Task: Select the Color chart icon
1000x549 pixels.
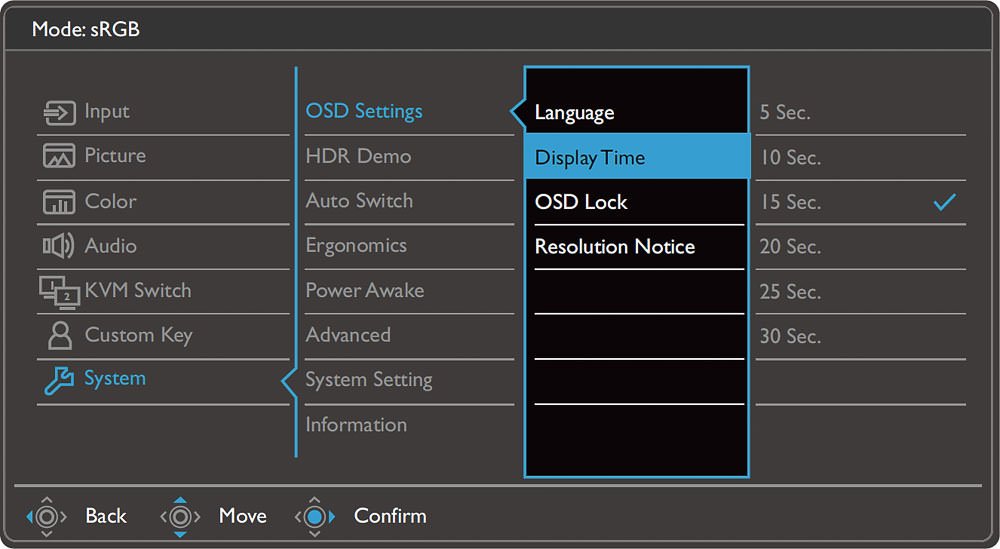Action: pyautogui.click(x=59, y=201)
